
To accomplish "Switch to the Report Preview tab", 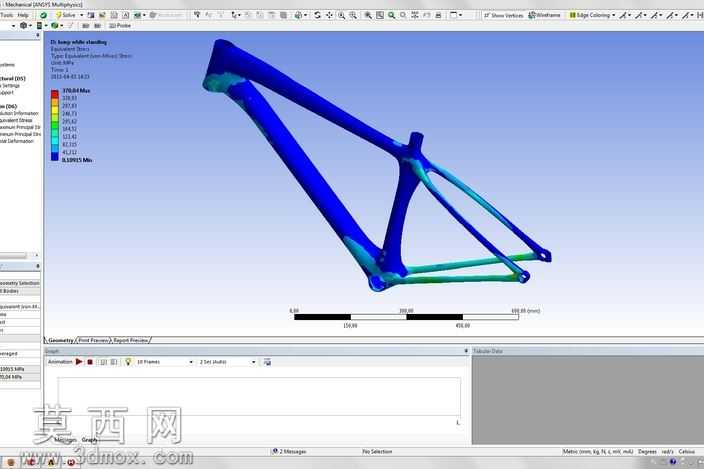I will coord(130,340).
